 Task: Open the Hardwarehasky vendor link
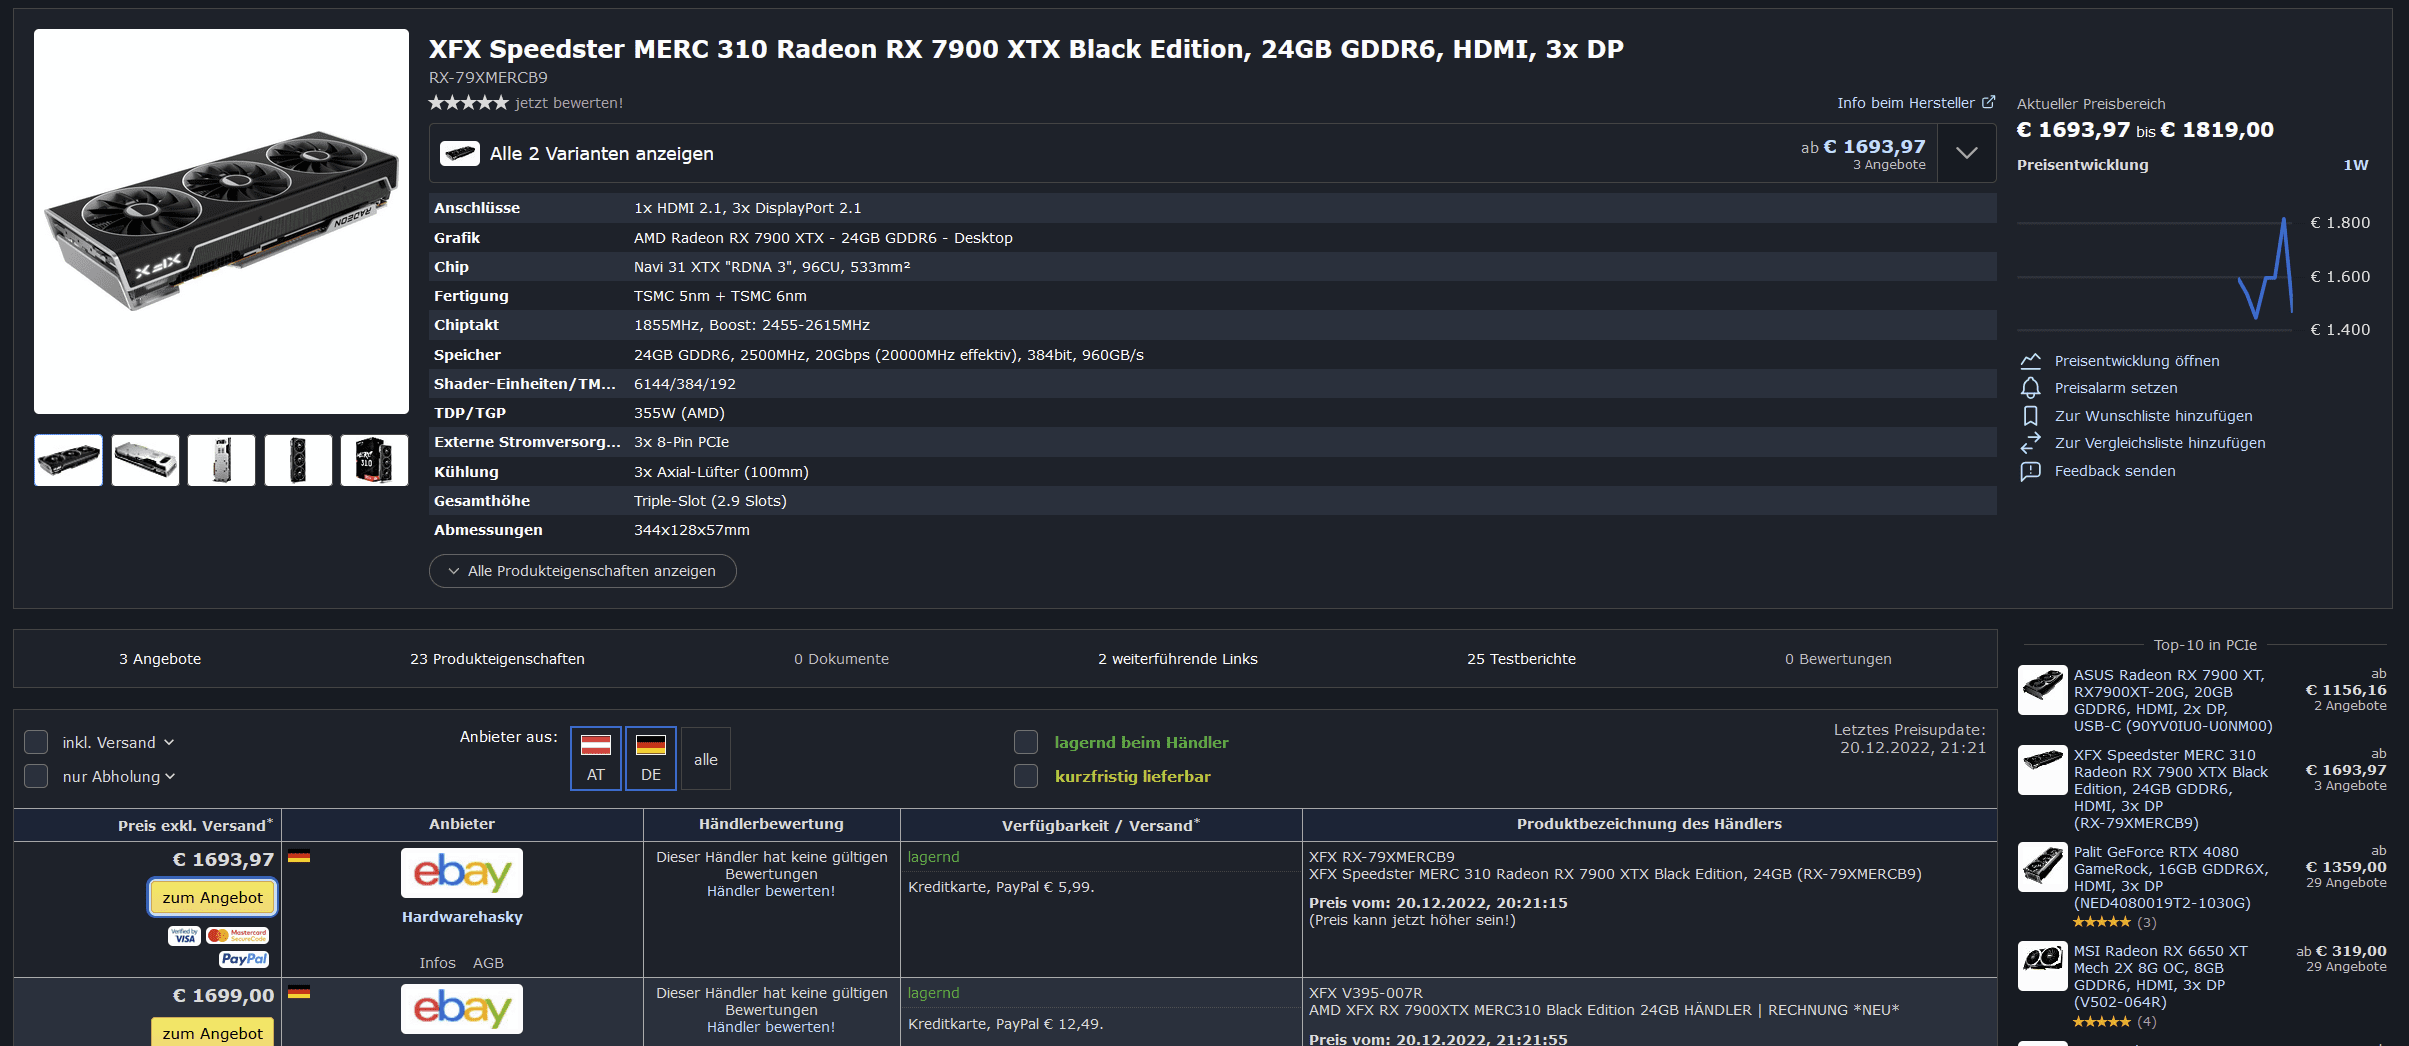[x=462, y=917]
